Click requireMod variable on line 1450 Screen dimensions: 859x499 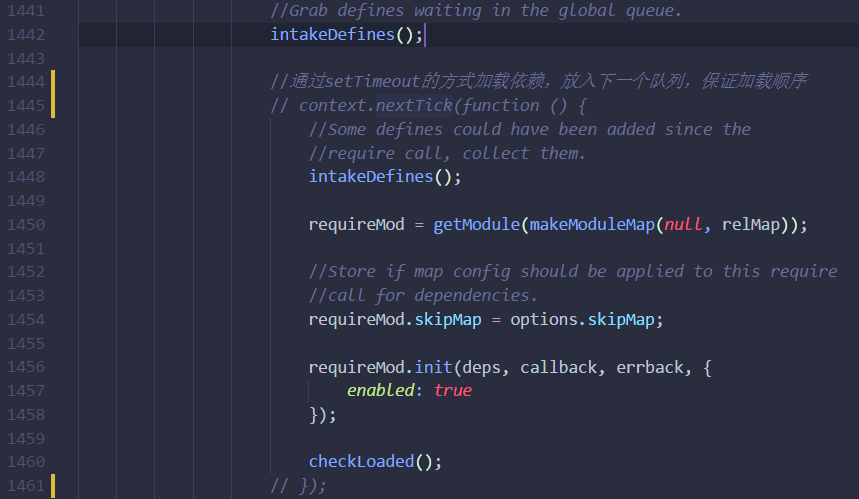[x=356, y=225]
